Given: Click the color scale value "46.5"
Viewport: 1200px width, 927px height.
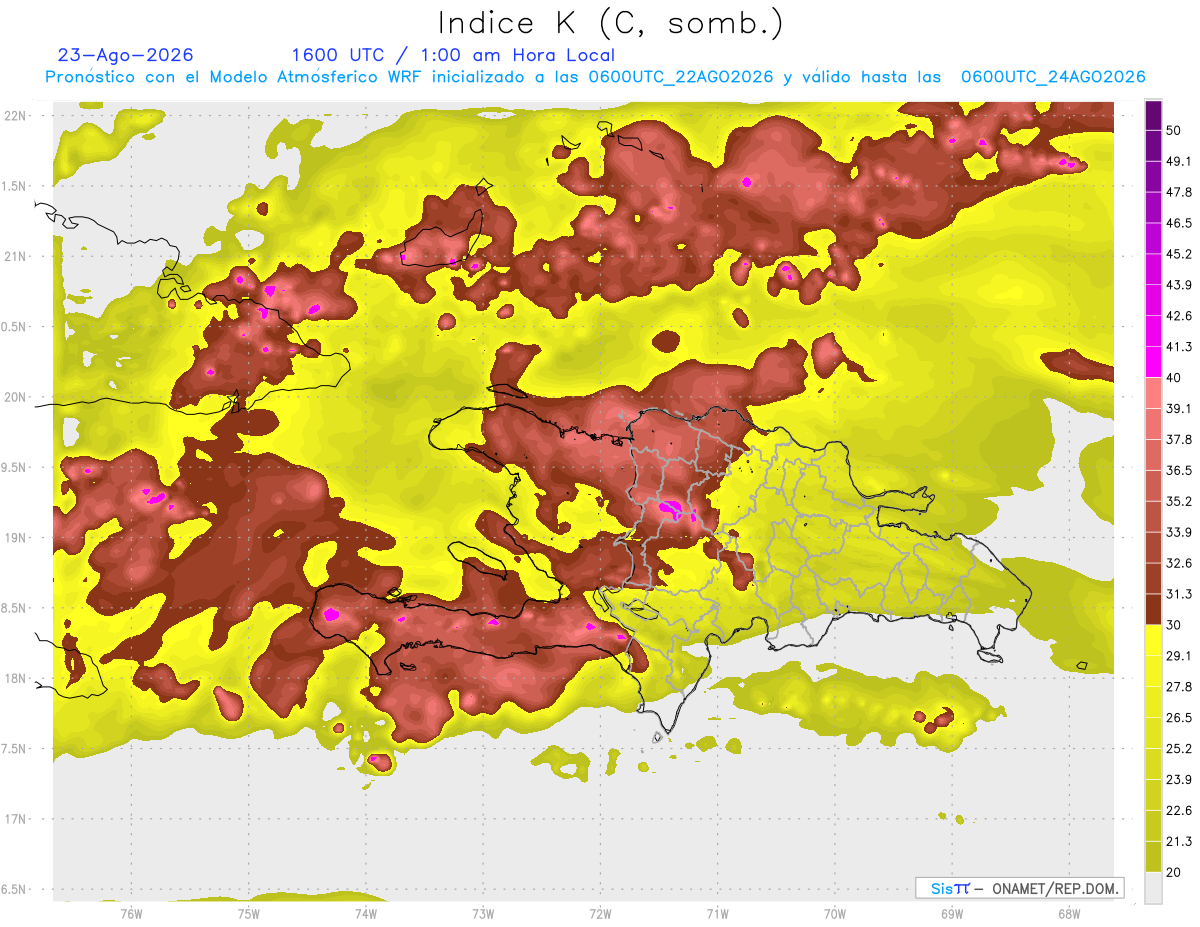Looking at the screenshot, I should pos(1179,223).
